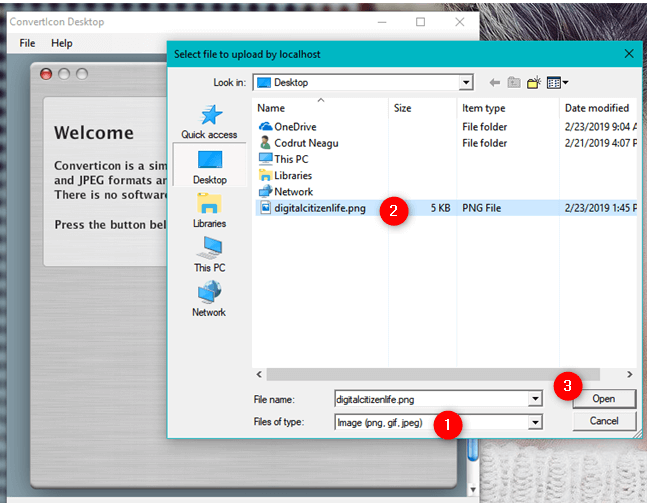Open the File menu in ConvertIcon
Viewport: 654px width, 503px height.
tap(27, 43)
